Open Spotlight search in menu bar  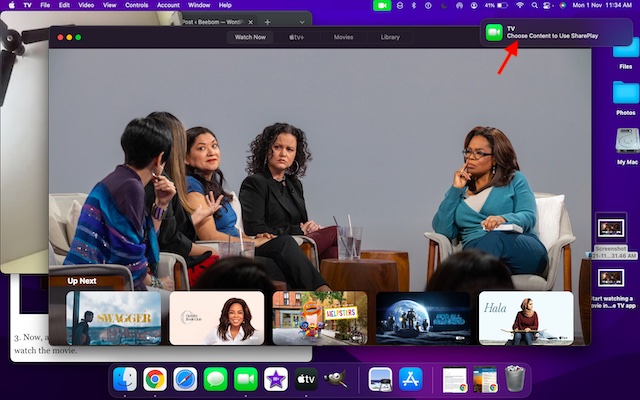534,5
